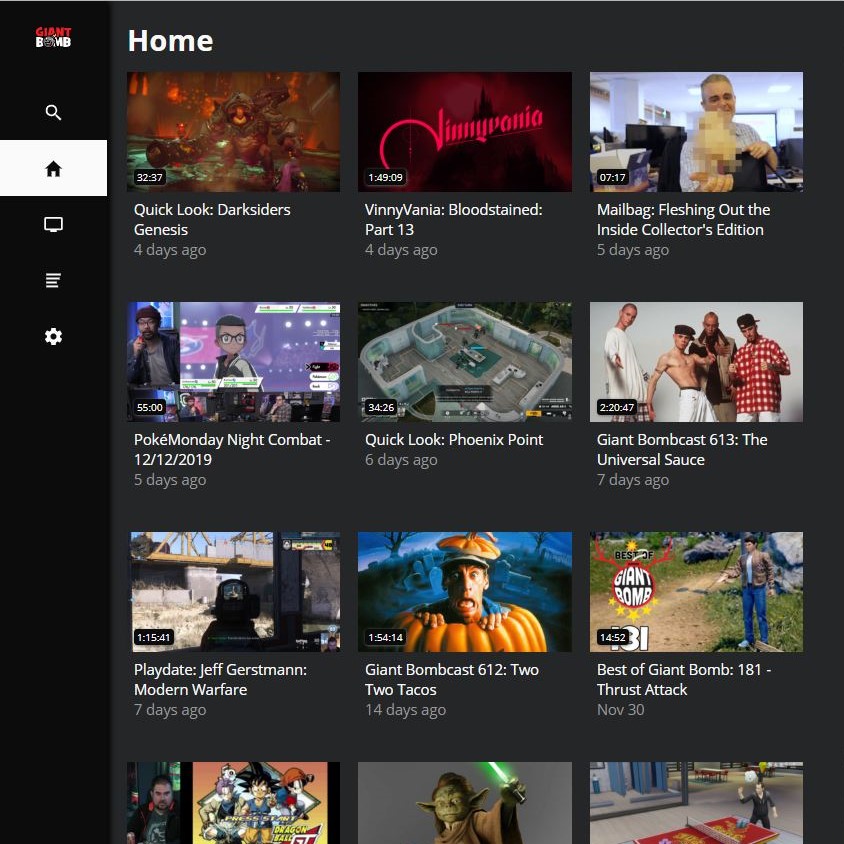
Task: Click the Giant Bomb logo
Action: [x=53, y=37]
